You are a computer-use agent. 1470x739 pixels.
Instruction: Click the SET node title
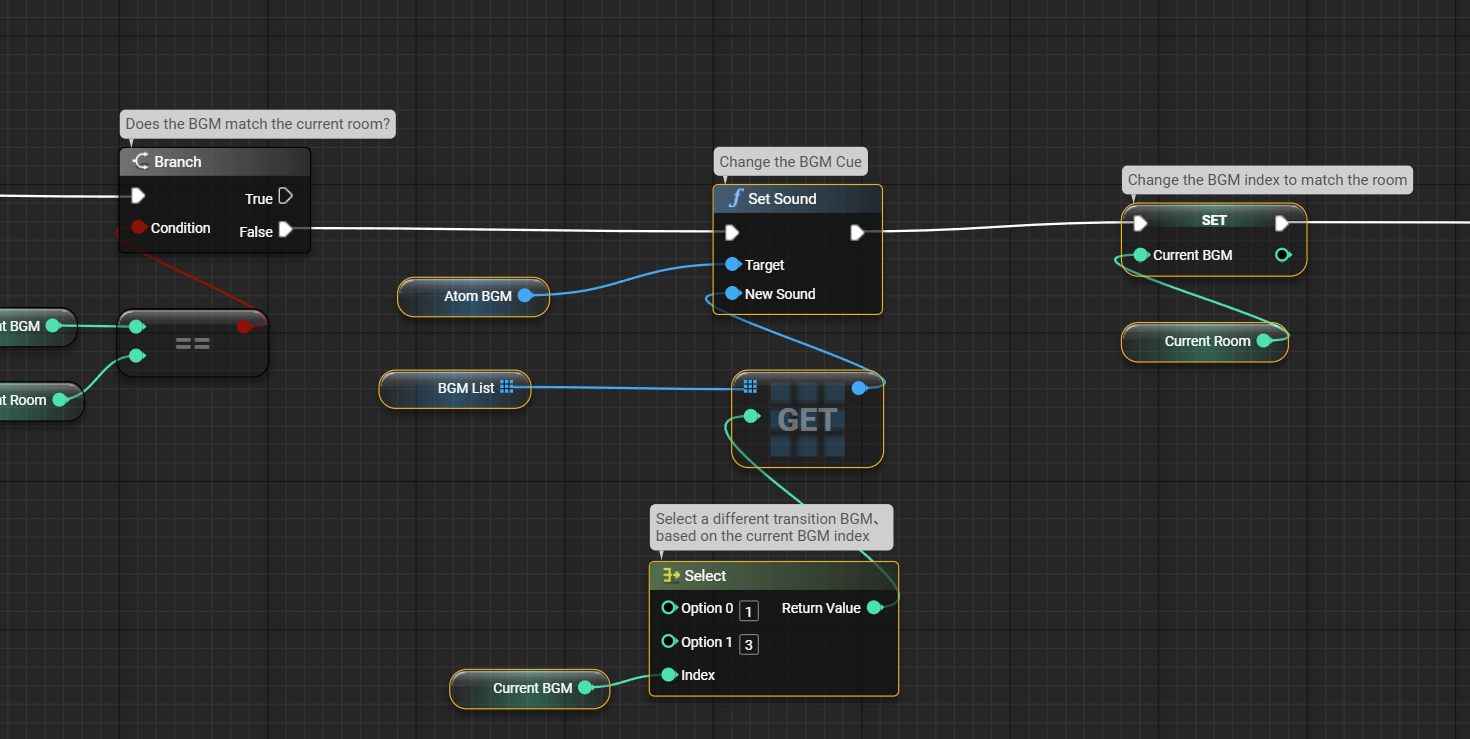(x=1214, y=220)
